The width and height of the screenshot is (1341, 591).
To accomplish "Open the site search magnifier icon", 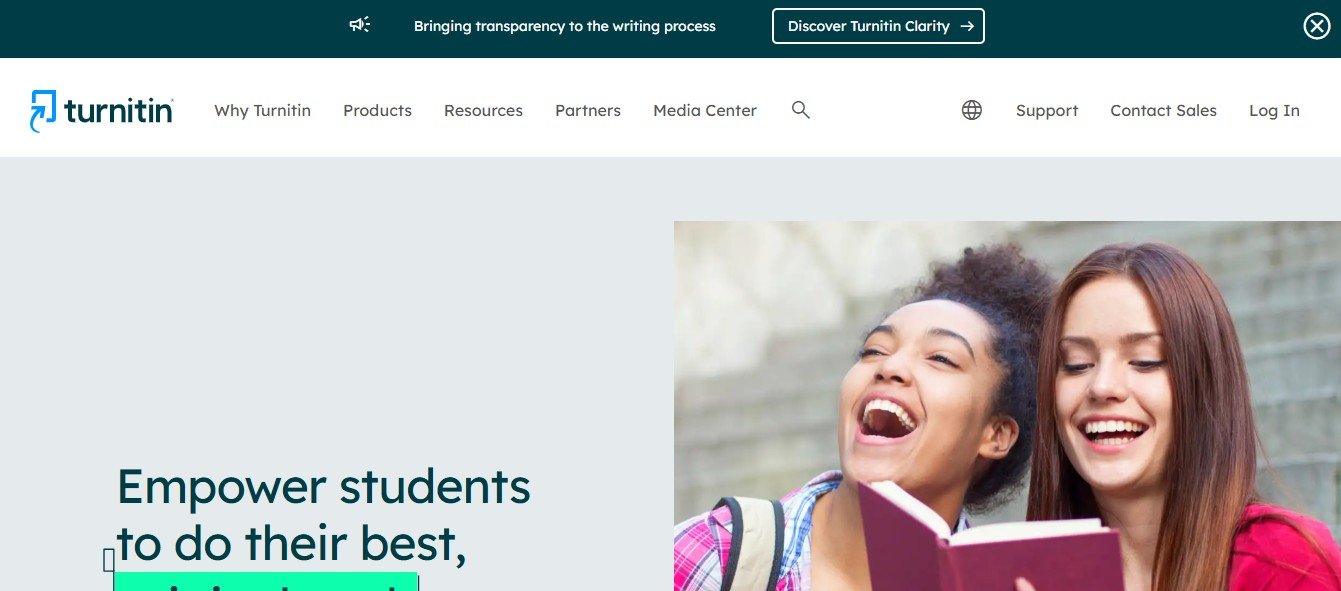I will [x=800, y=110].
